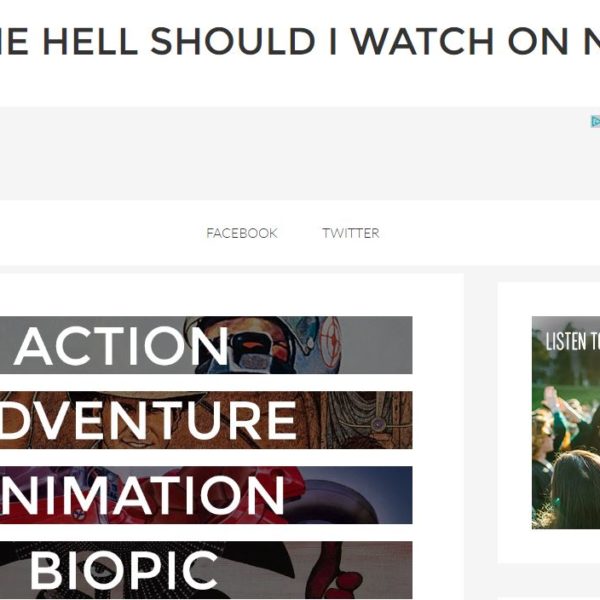The image size is (600, 600).
Task: Click the AdChoices icon on banner ad
Action: coord(595,121)
